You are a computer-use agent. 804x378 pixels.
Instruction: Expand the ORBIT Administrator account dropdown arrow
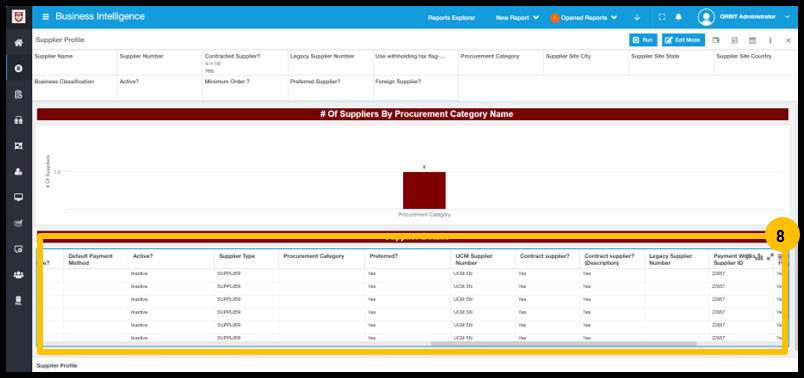(787, 17)
